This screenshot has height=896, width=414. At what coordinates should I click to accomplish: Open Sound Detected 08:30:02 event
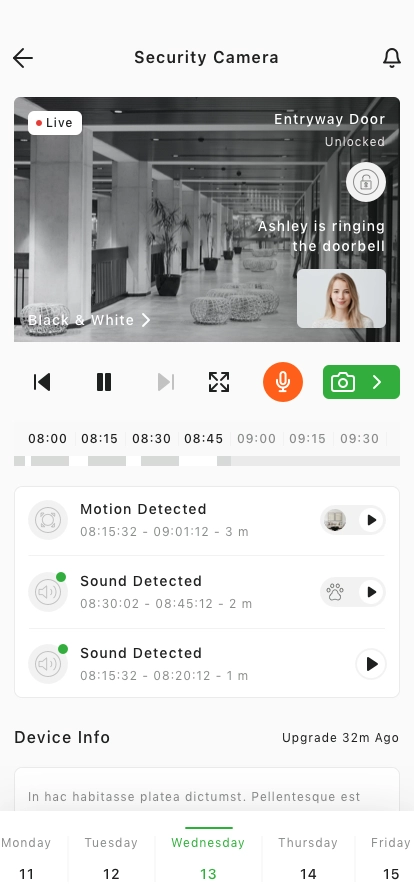pos(207,592)
